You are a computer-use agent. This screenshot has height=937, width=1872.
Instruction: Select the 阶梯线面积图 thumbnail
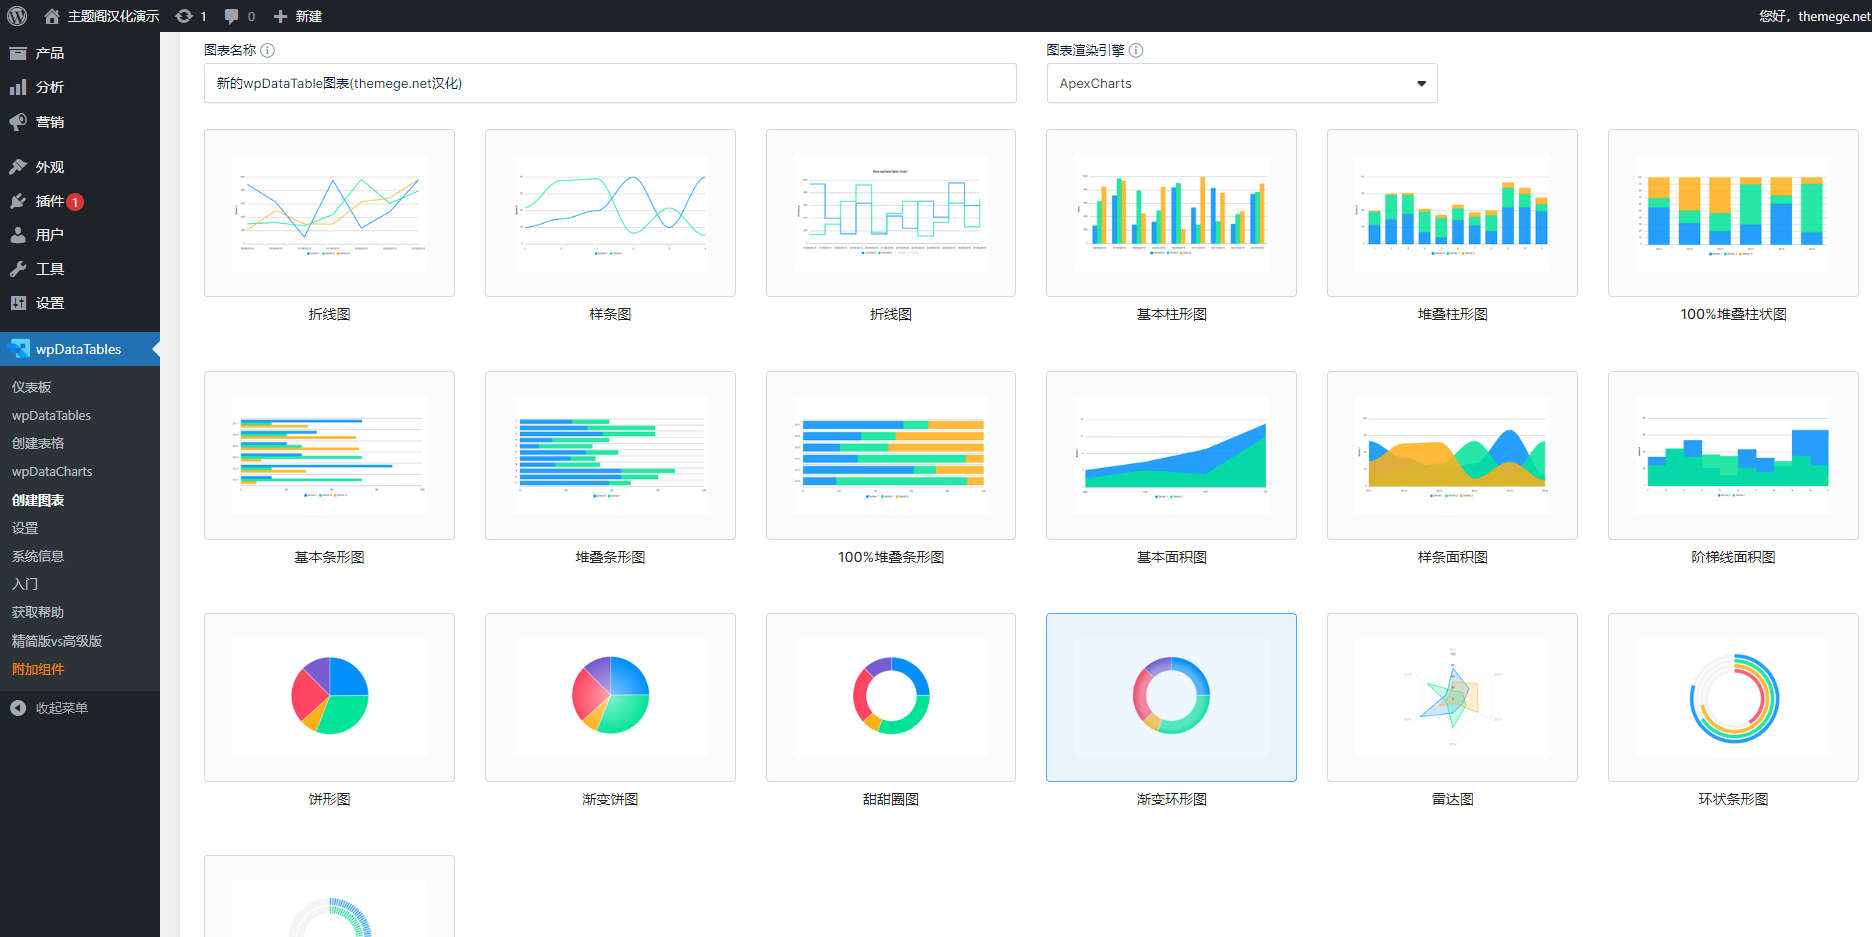pos(1733,456)
